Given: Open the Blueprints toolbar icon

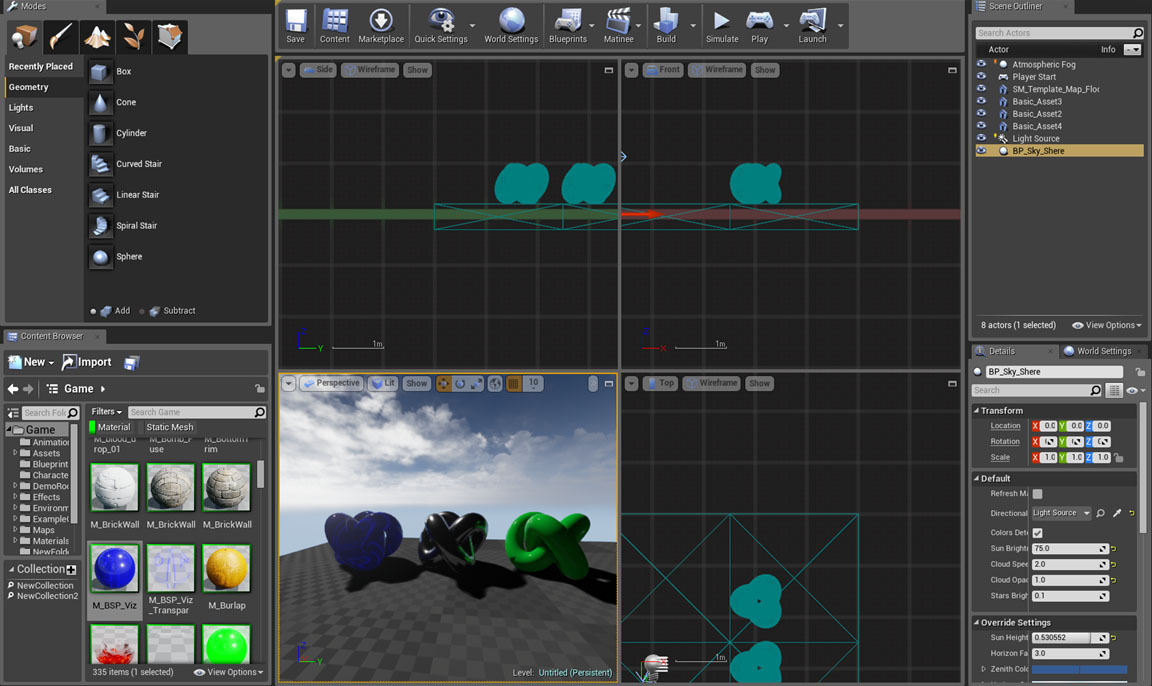Looking at the screenshot, I should 568,22.
